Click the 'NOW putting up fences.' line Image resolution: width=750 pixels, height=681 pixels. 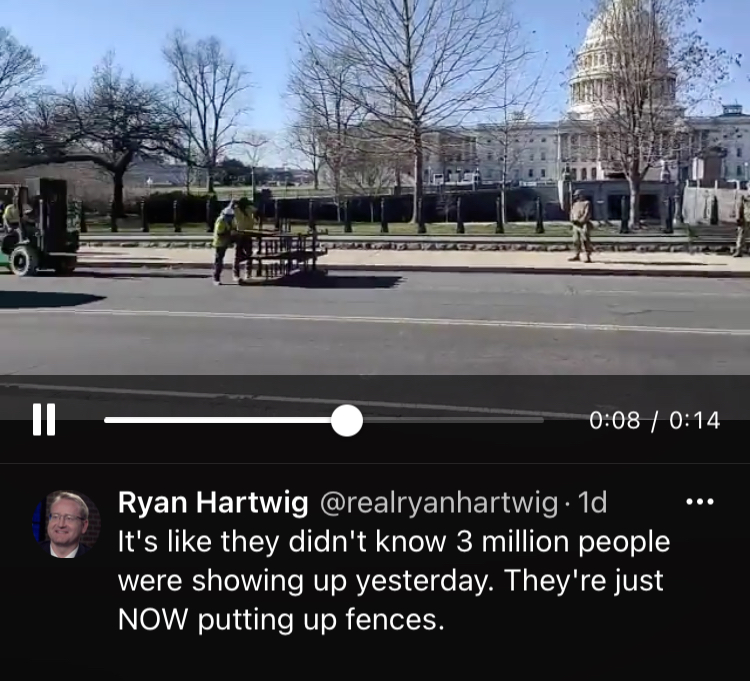point(281,620)
